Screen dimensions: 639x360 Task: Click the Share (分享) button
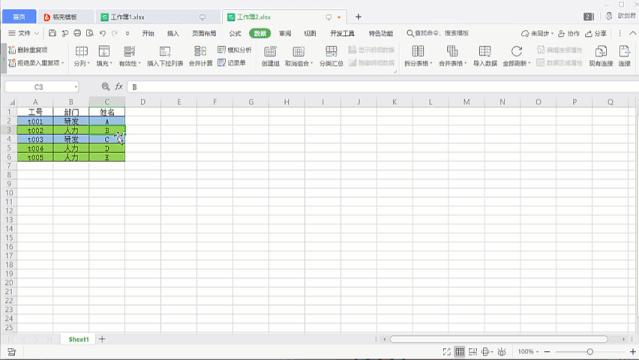point(596,33)
